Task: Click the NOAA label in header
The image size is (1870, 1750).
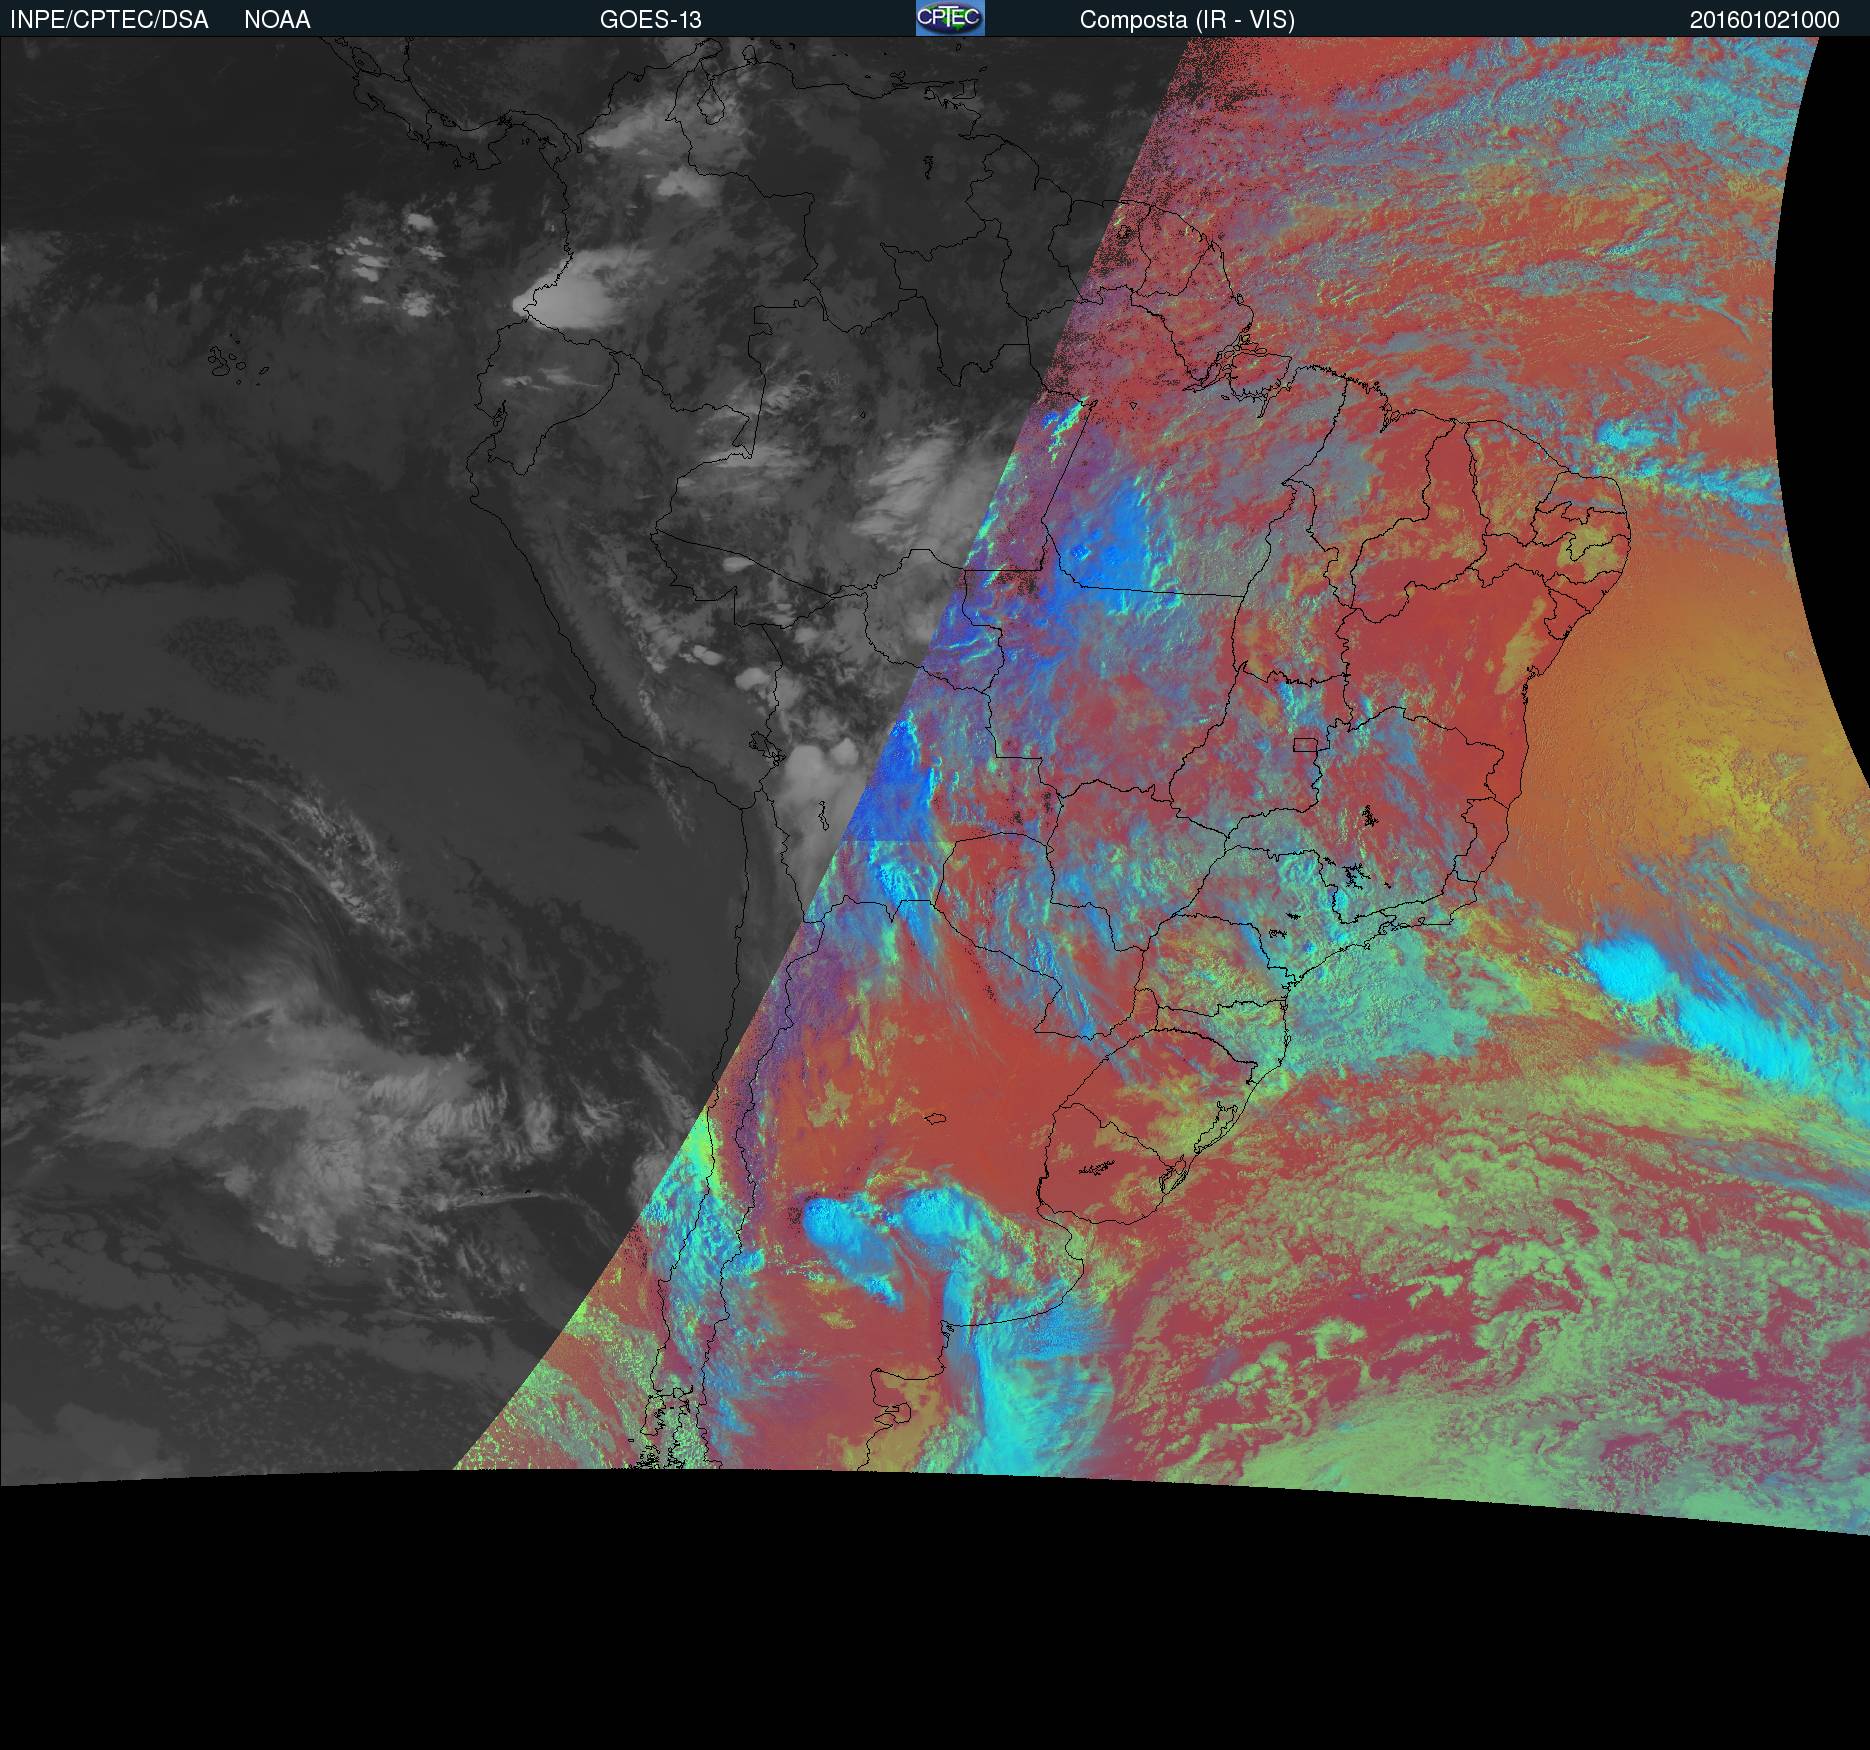Action: click(277, 20)
